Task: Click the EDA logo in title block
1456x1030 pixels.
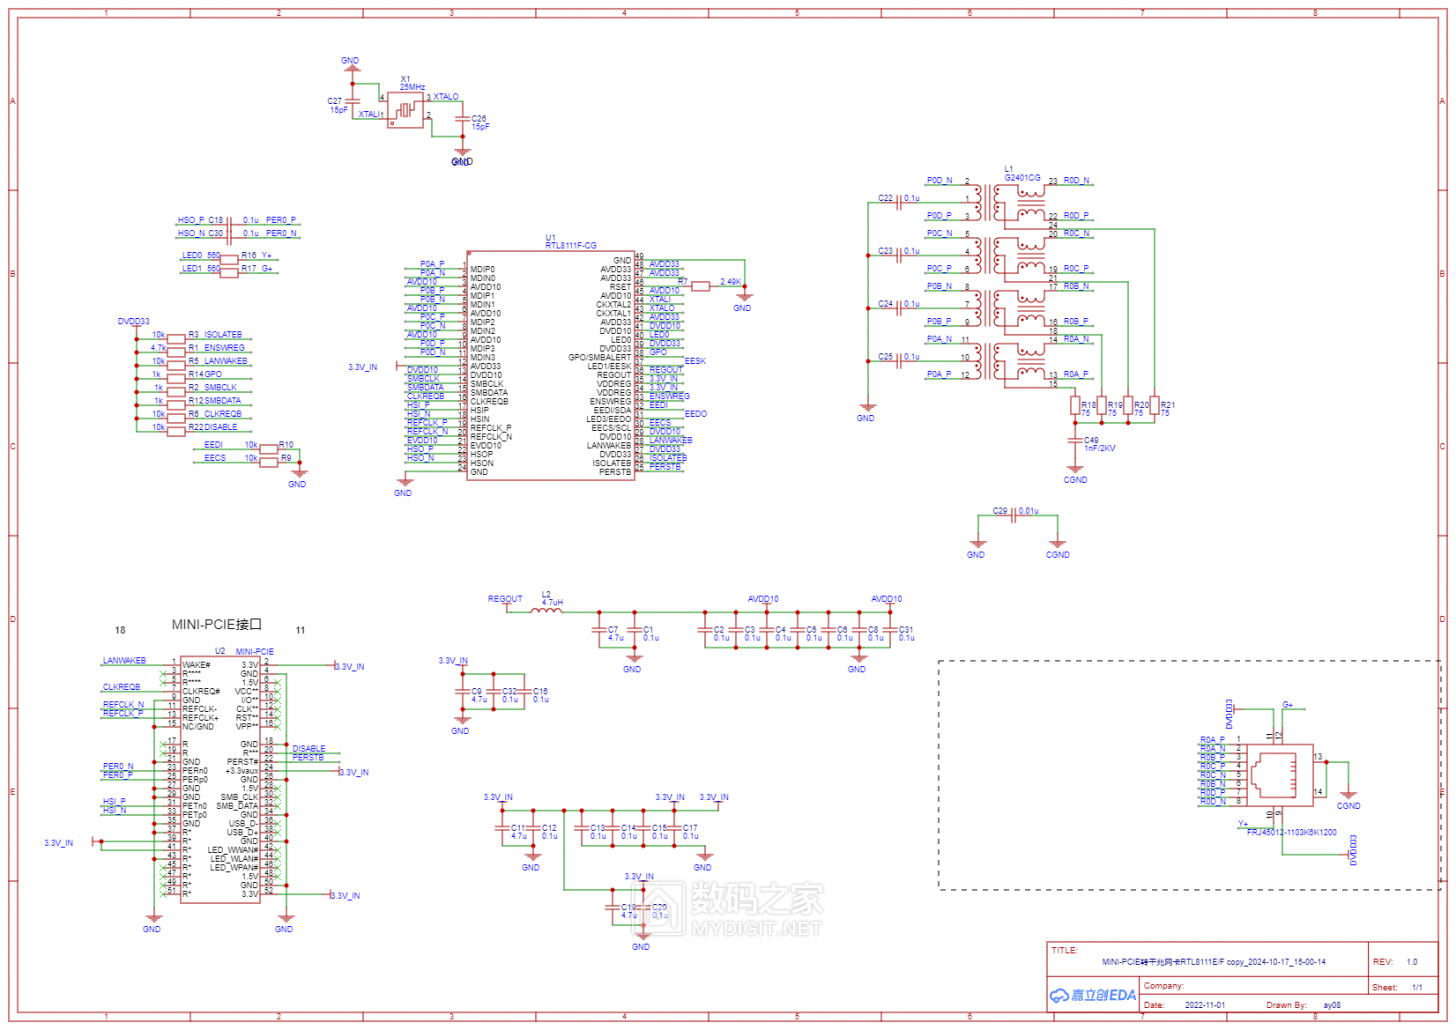Action: pos(1093,995)
